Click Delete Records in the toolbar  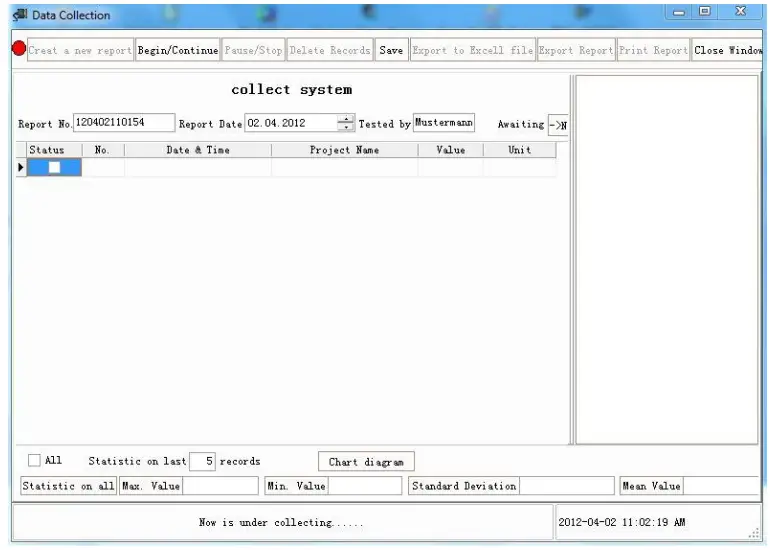point(330,50)
